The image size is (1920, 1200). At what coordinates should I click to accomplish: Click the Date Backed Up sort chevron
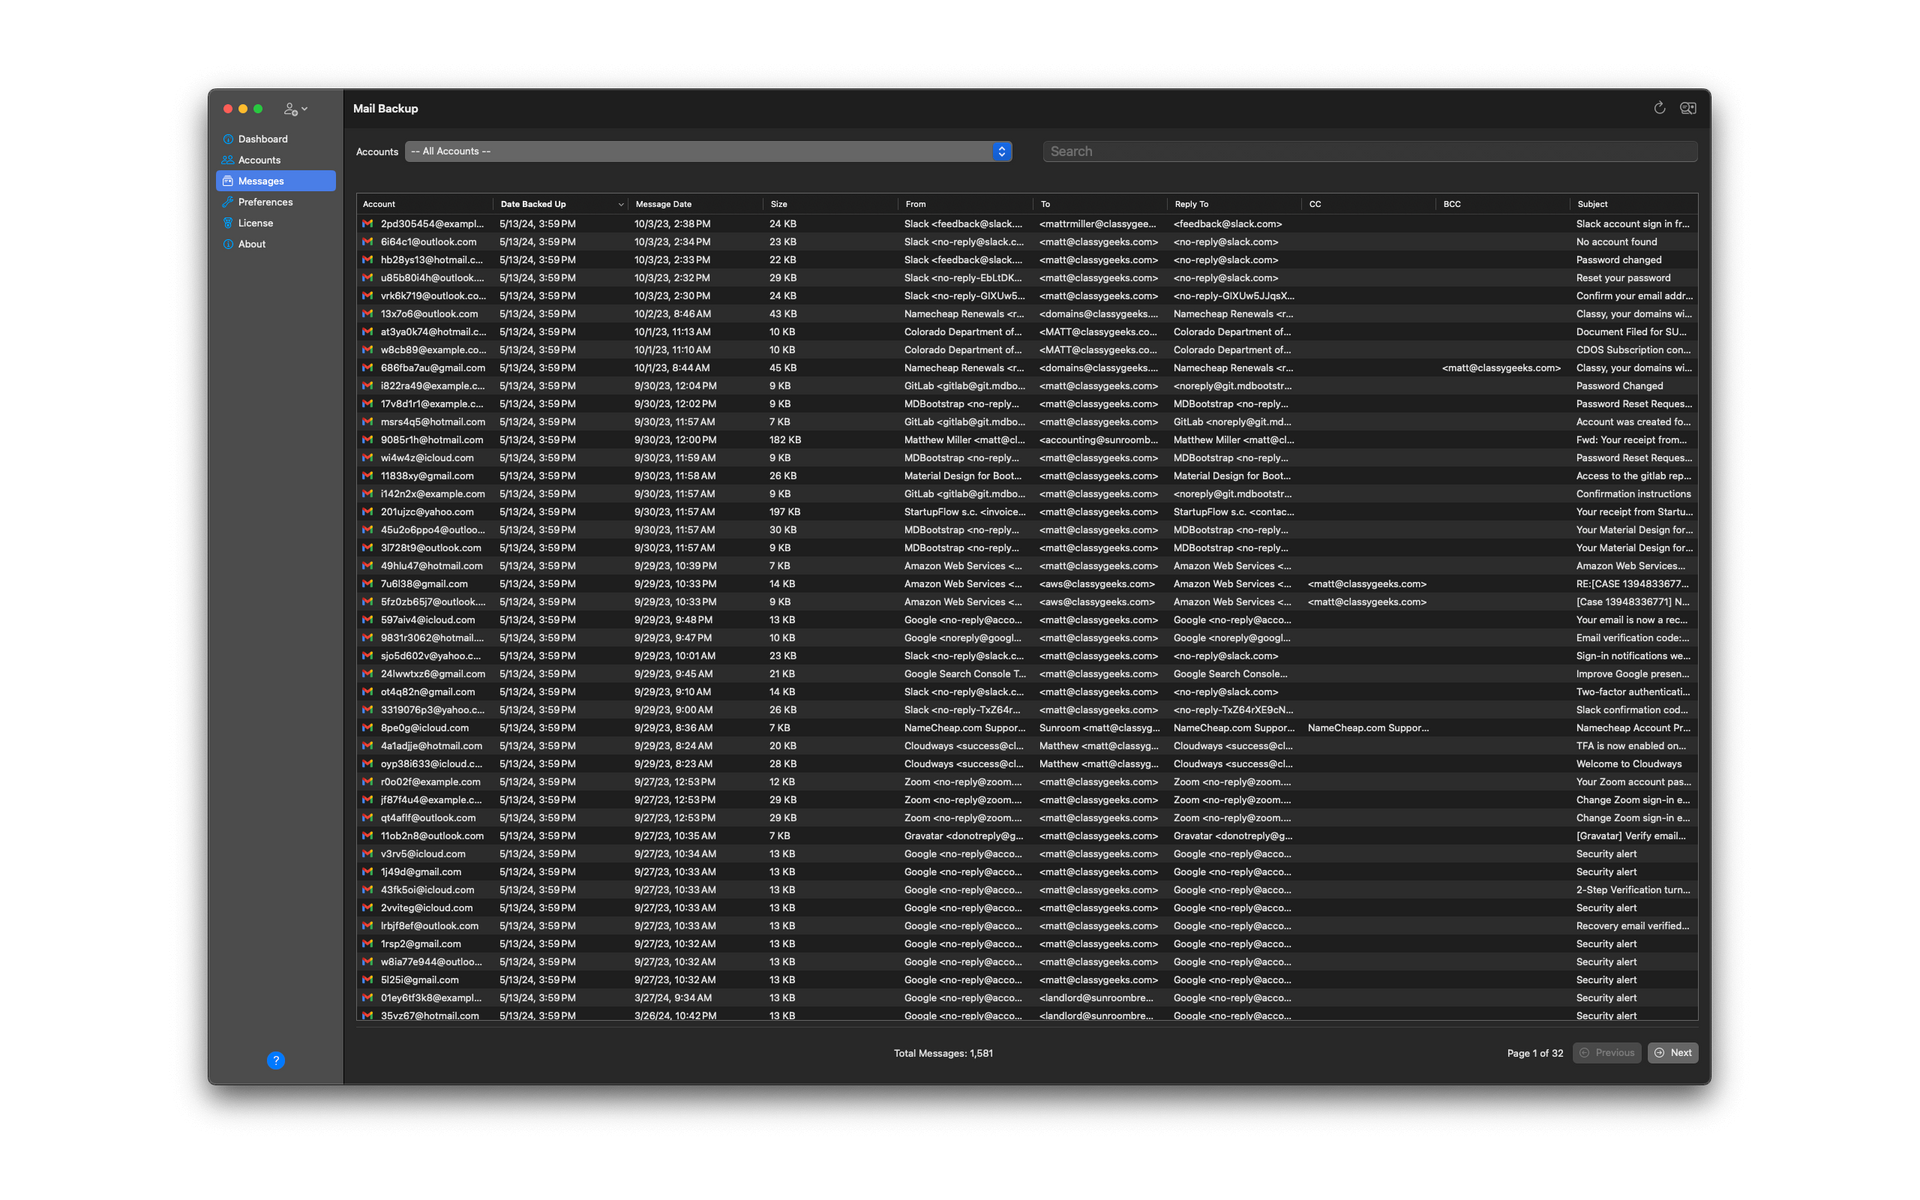point(620,203)
